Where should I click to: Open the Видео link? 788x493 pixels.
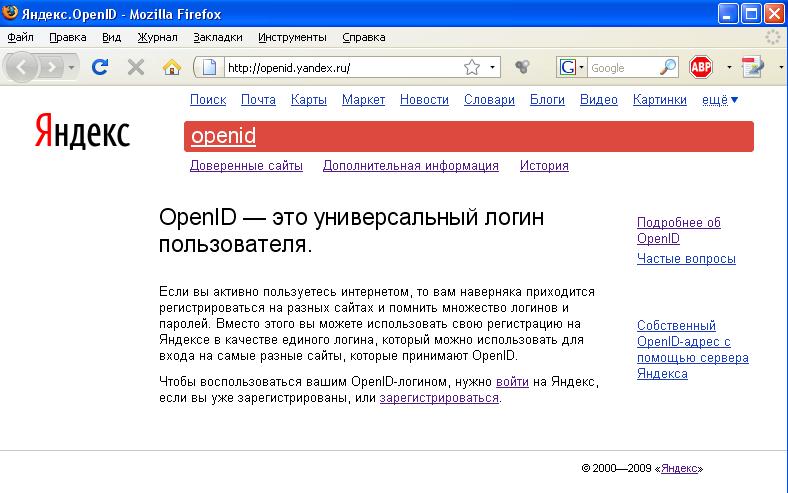click(x=599, y=100)
